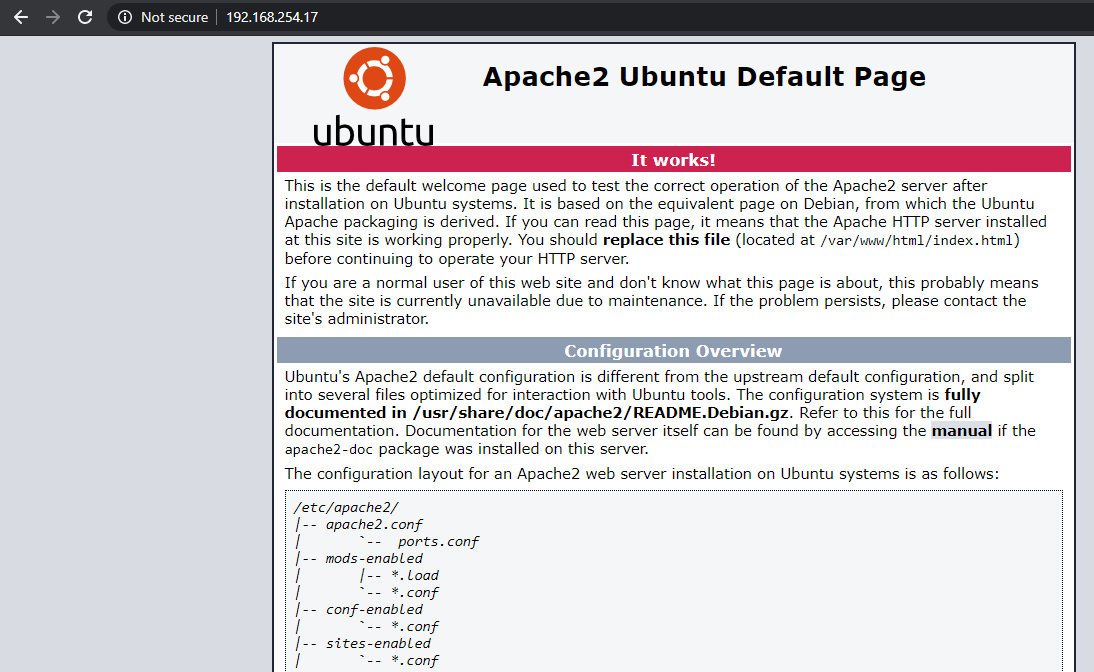Viewport: 1094px width, 672px height.
Task: Click "apache2.conf" in the config tree
Action: (374, 524)
